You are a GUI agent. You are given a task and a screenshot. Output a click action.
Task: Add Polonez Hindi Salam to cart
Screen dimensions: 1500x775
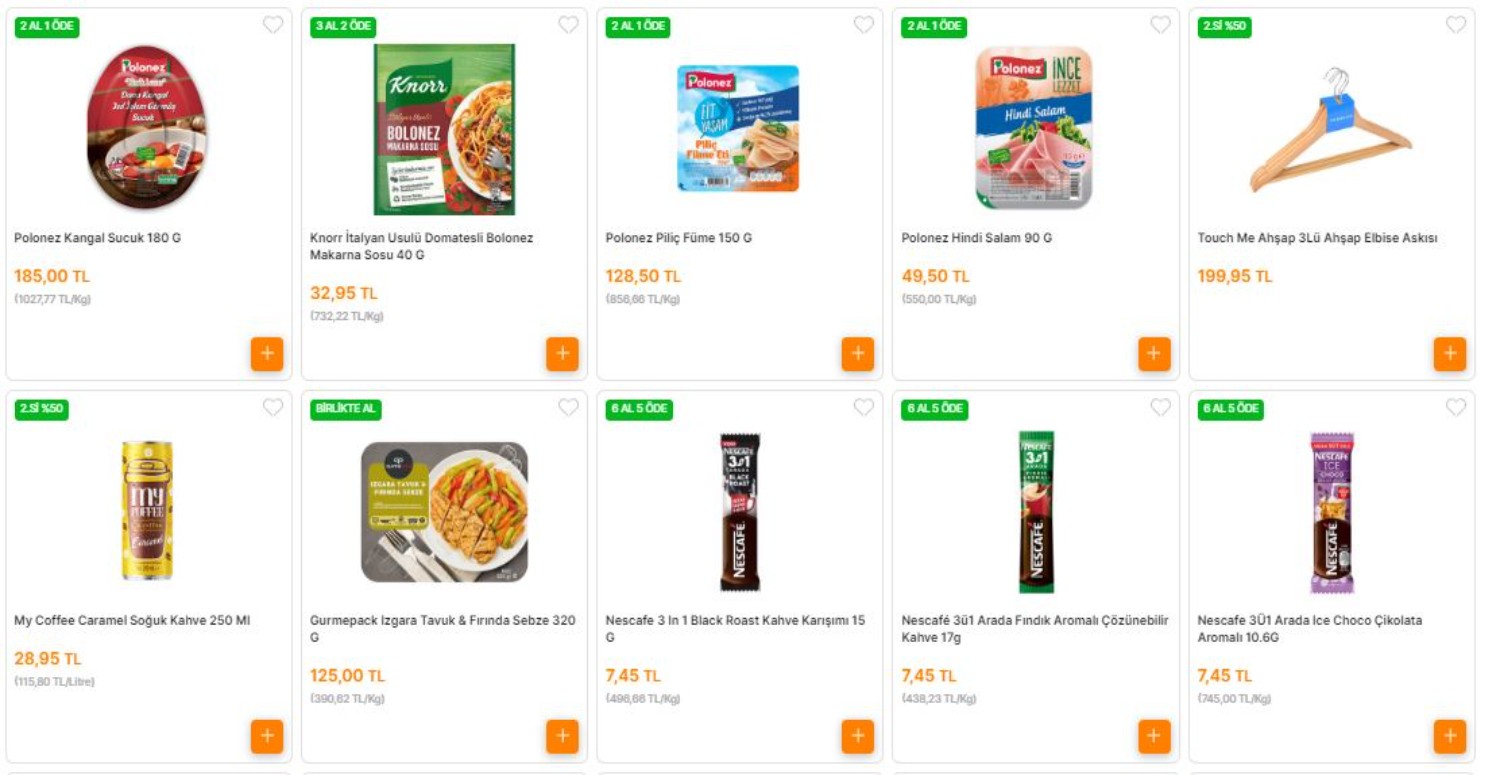[x=1153, y=354]
